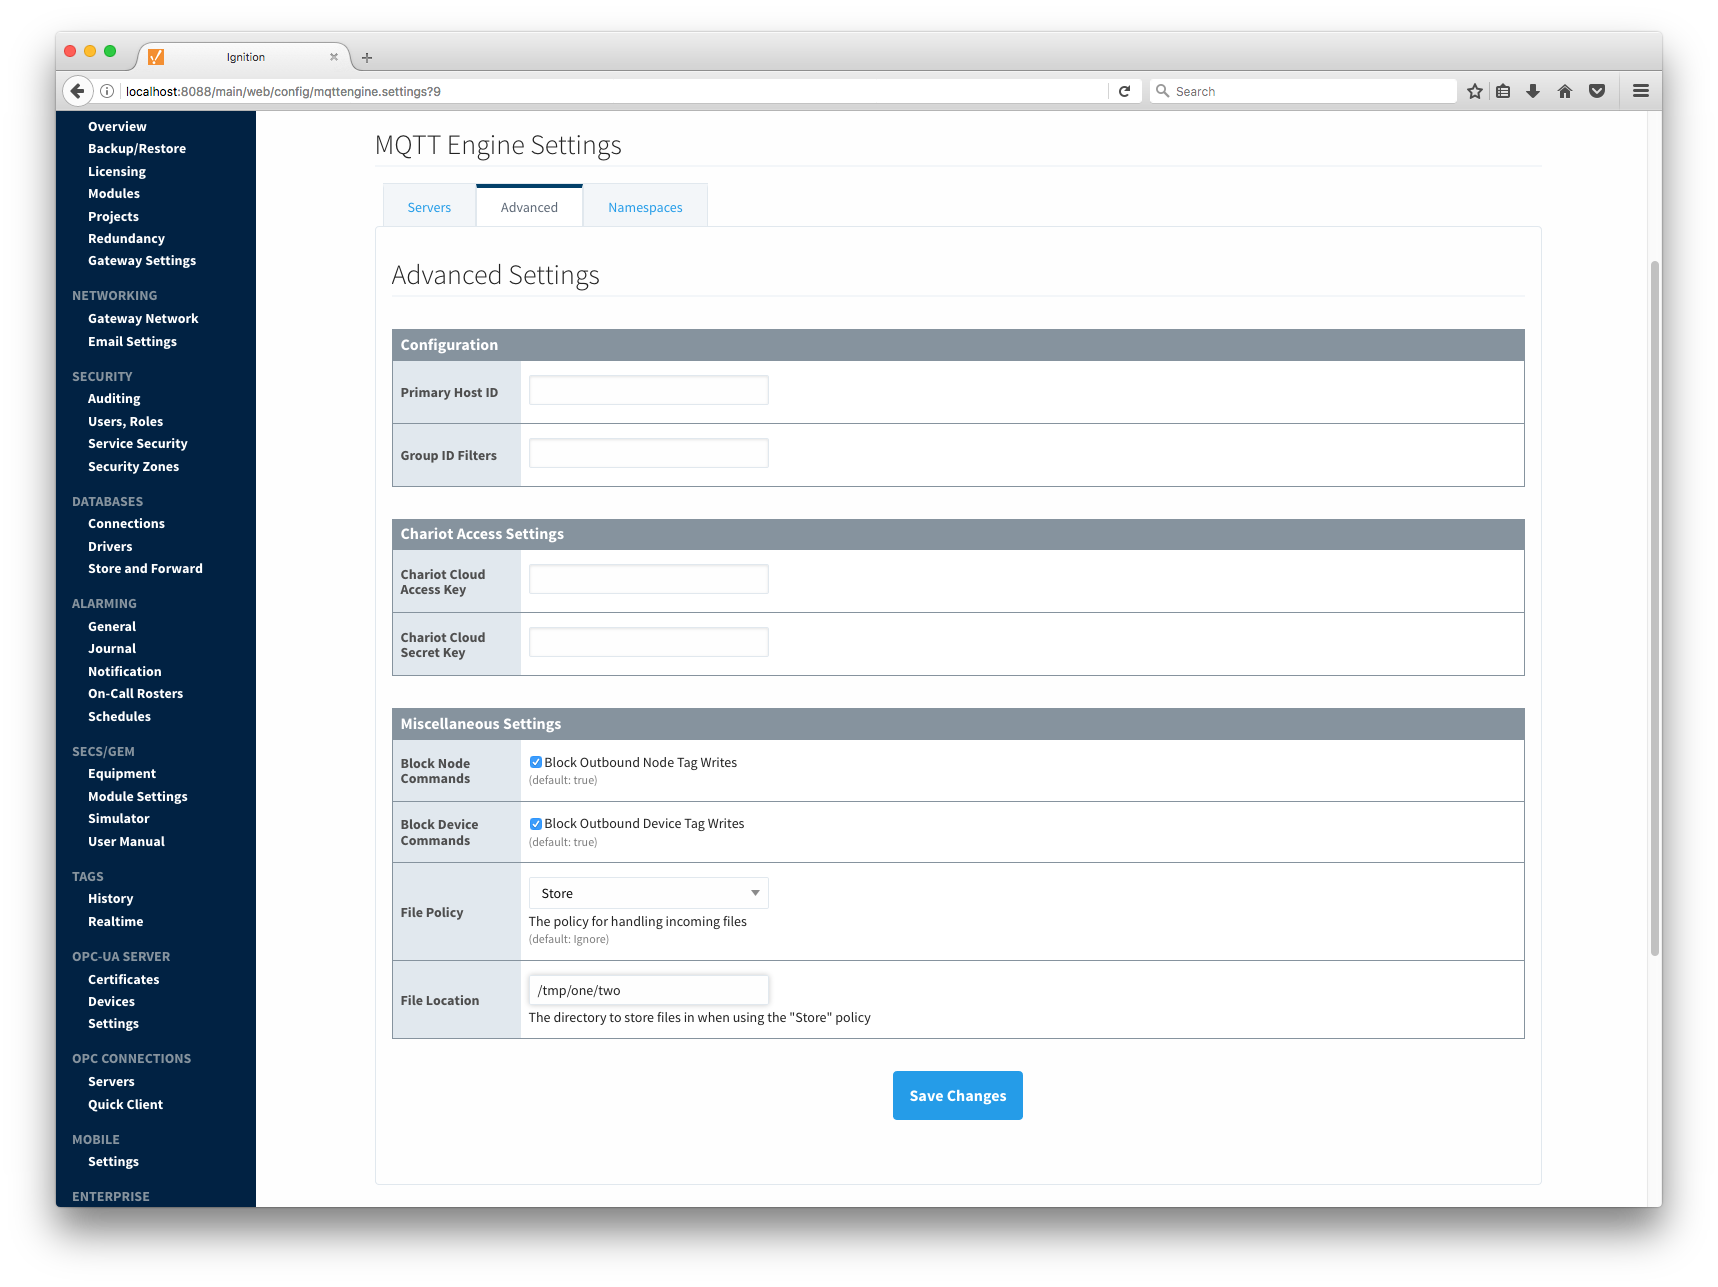
Task: Click the page vertical scrollbar
Action: point(1655,608)
